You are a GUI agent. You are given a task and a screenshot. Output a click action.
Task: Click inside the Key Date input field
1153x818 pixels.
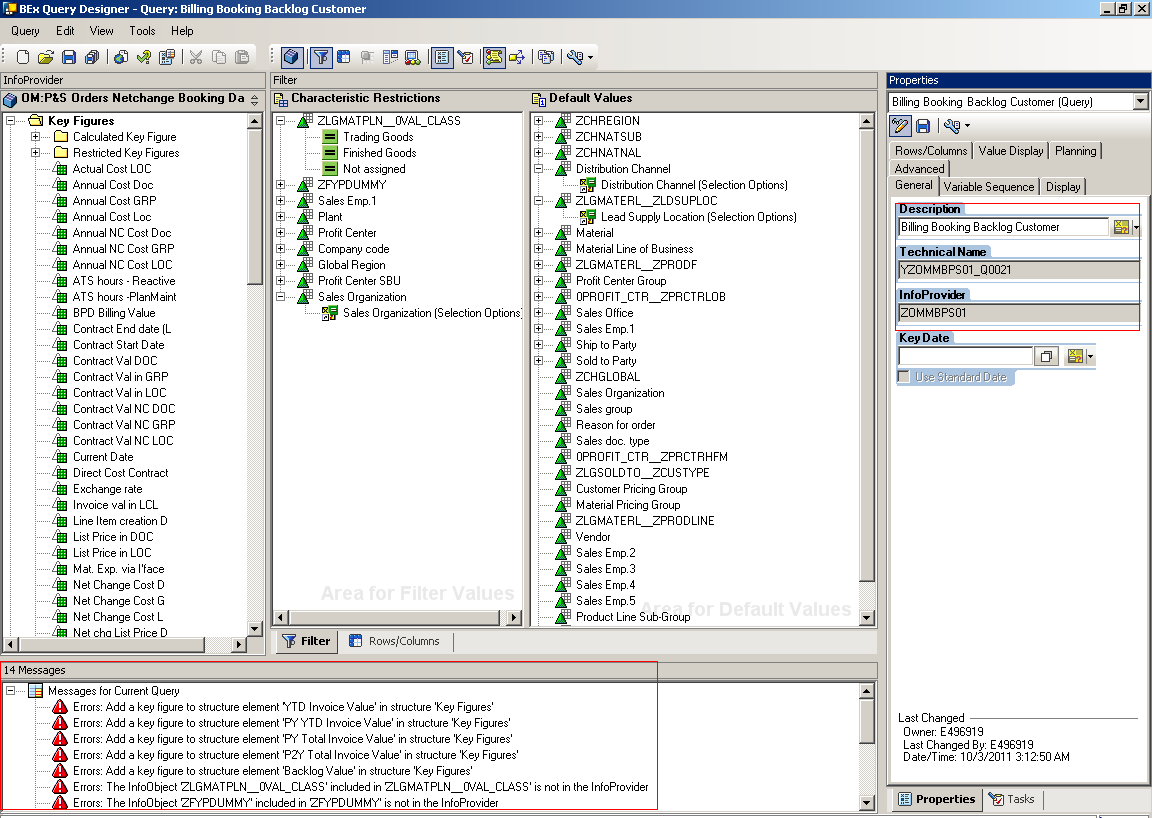[960, 356]
